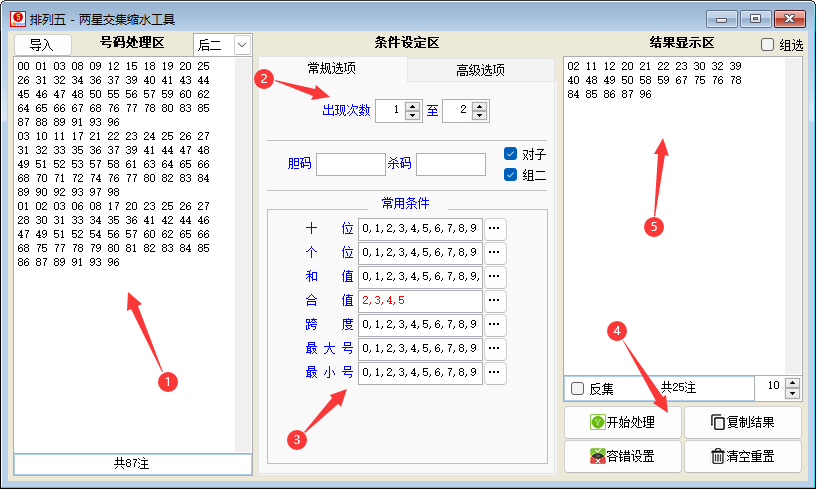
Task: Uncheck the 组二 checkbox
Action: point(511,175)
